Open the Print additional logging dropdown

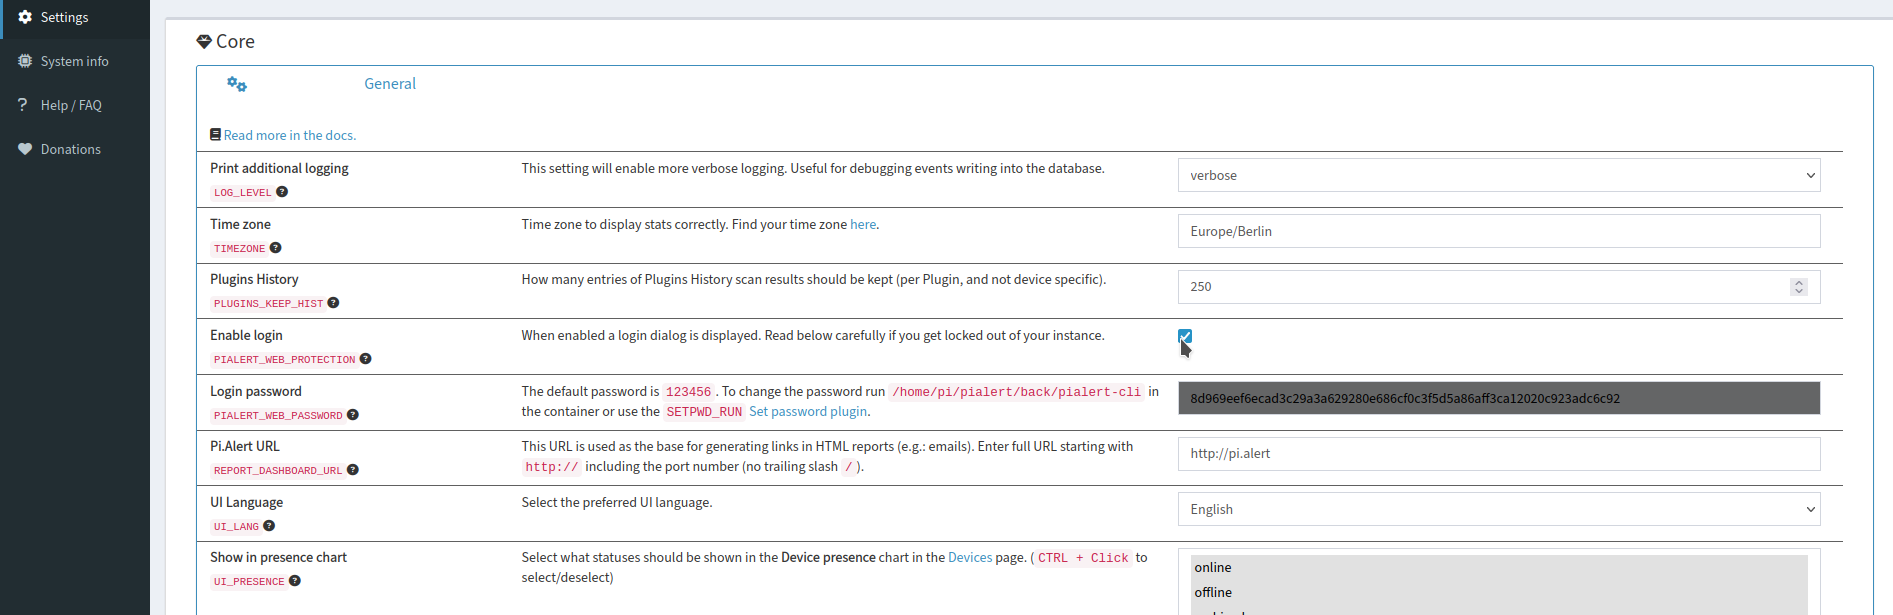[1498, 176]
